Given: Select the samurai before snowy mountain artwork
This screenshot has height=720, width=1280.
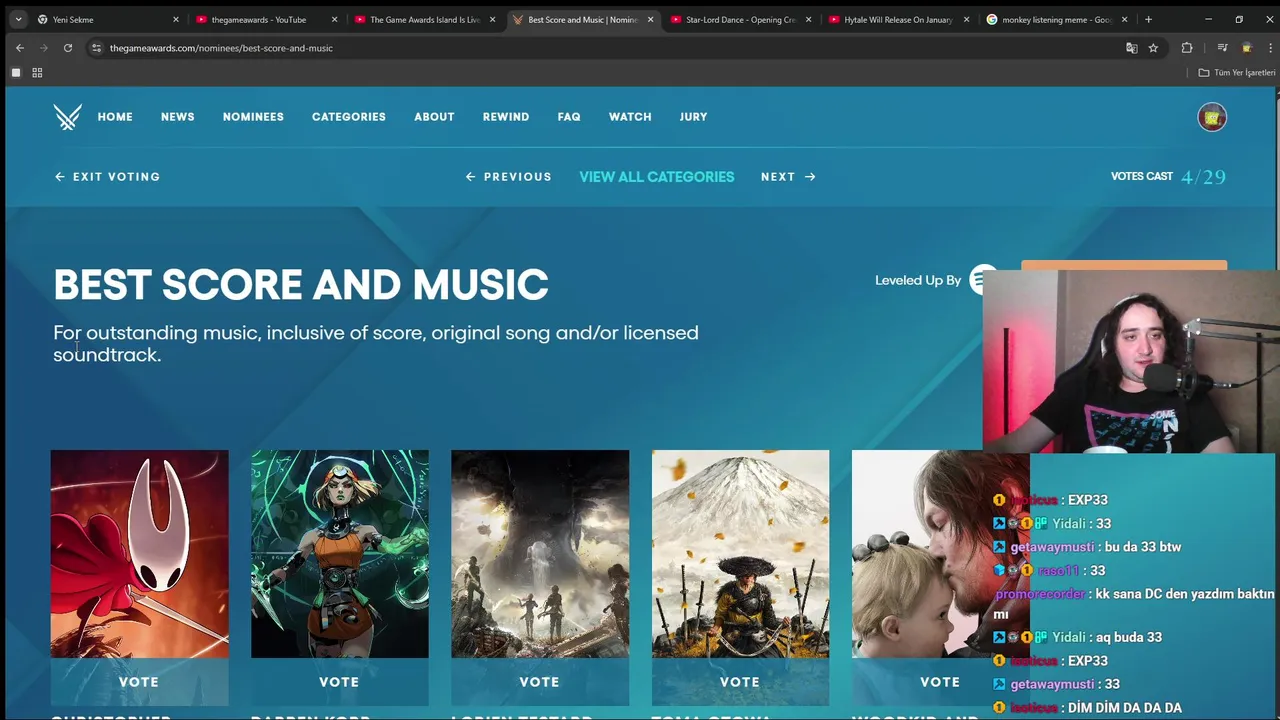Looking at the screenshot, I should click(740, 554).
